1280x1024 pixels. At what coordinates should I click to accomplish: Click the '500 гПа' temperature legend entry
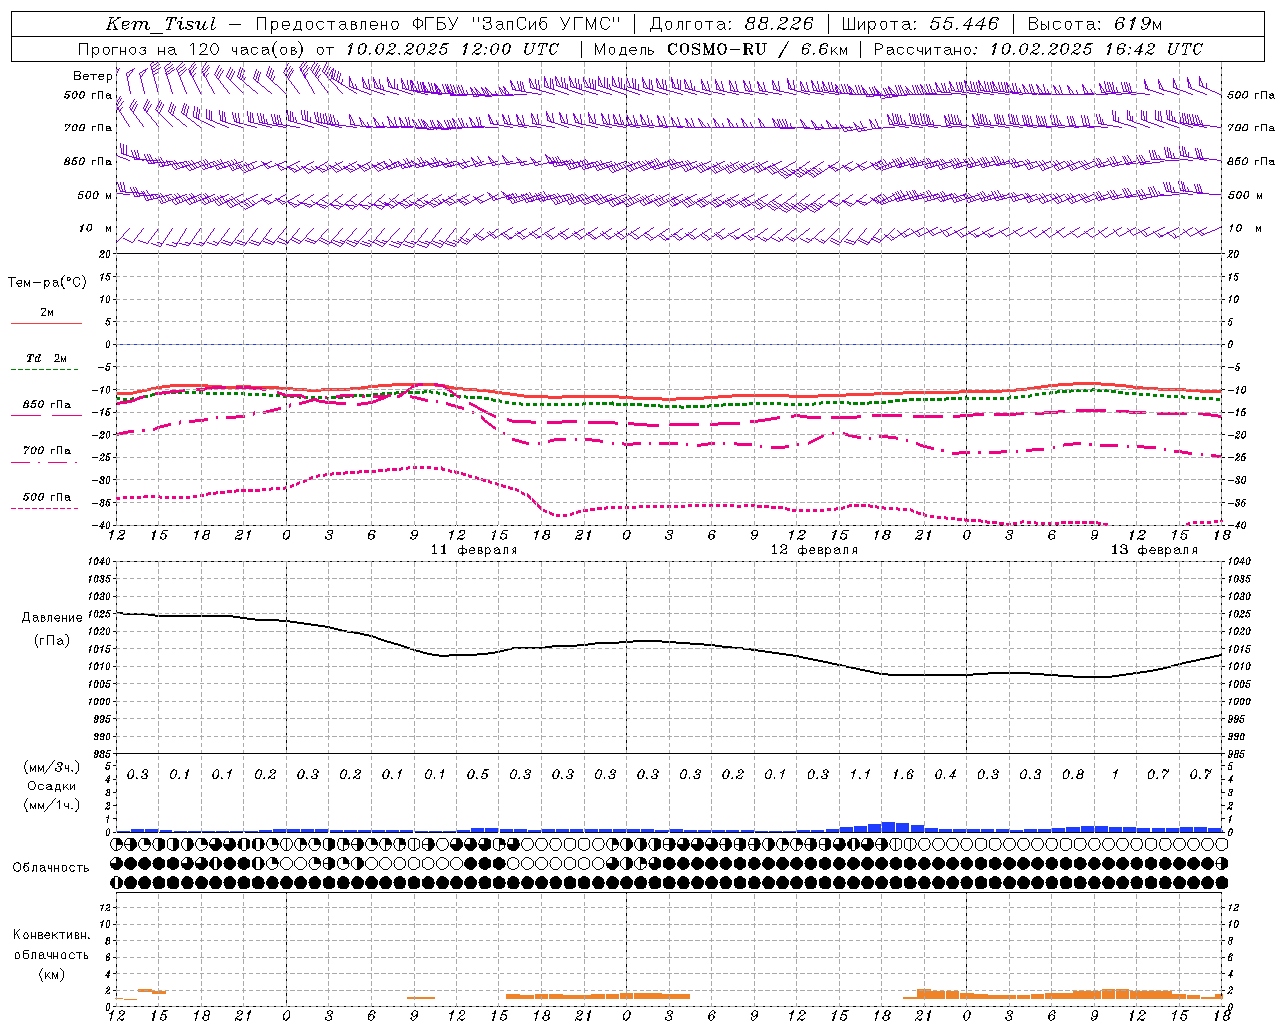click(x=46, y=497)
